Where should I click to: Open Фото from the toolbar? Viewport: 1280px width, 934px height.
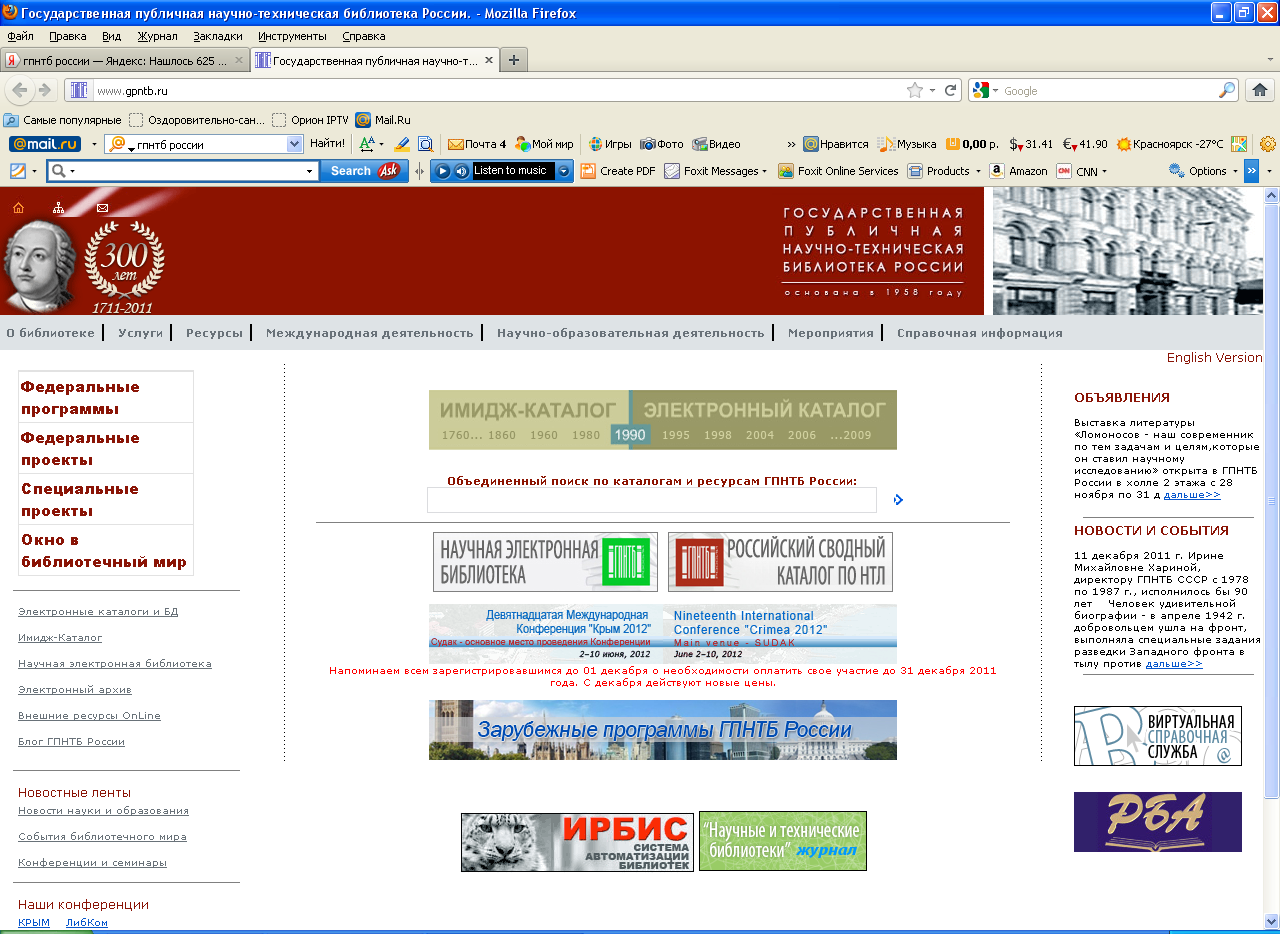pos(662,144)
